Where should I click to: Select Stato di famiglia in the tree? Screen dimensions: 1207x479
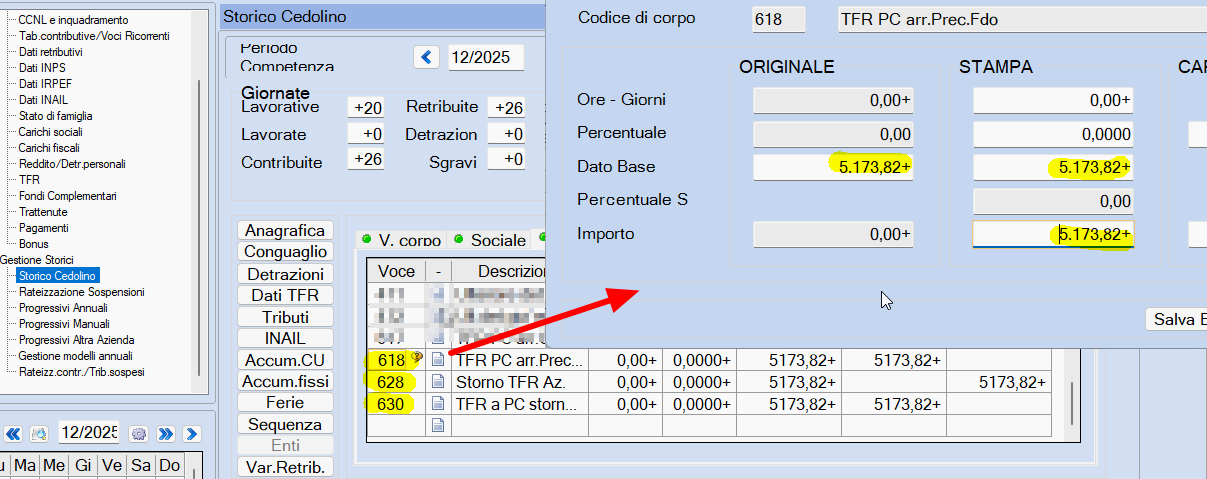56,116
